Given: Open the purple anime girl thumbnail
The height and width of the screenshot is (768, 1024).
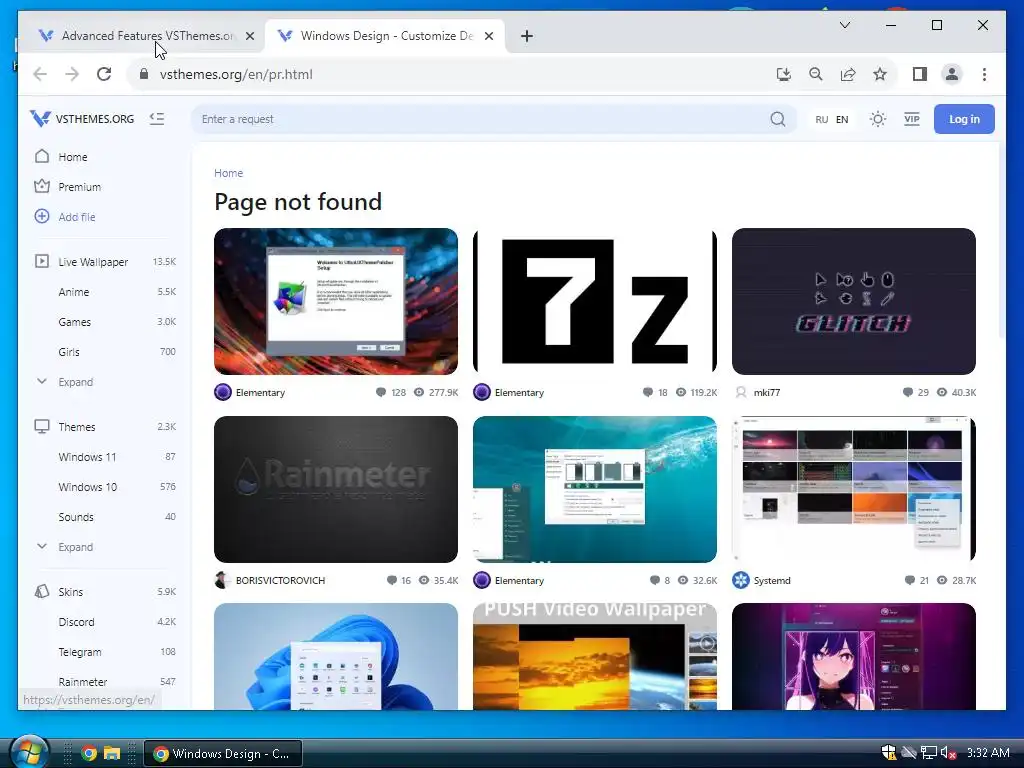Looking at the screenshot, I should [854, 656].
